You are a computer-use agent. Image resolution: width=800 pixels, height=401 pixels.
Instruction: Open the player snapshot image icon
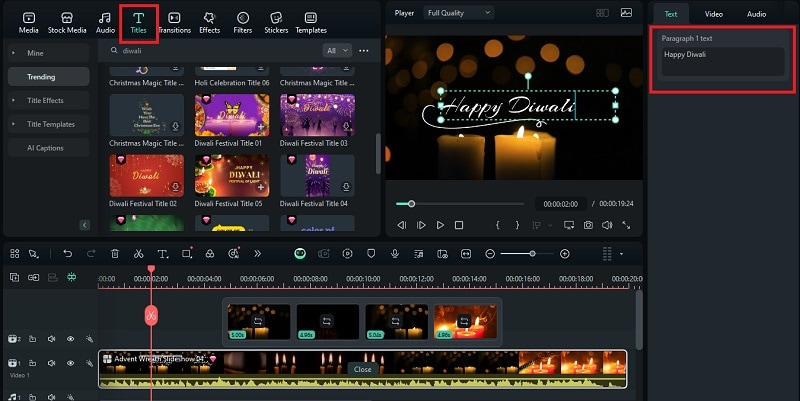click(x=627, y=13)
